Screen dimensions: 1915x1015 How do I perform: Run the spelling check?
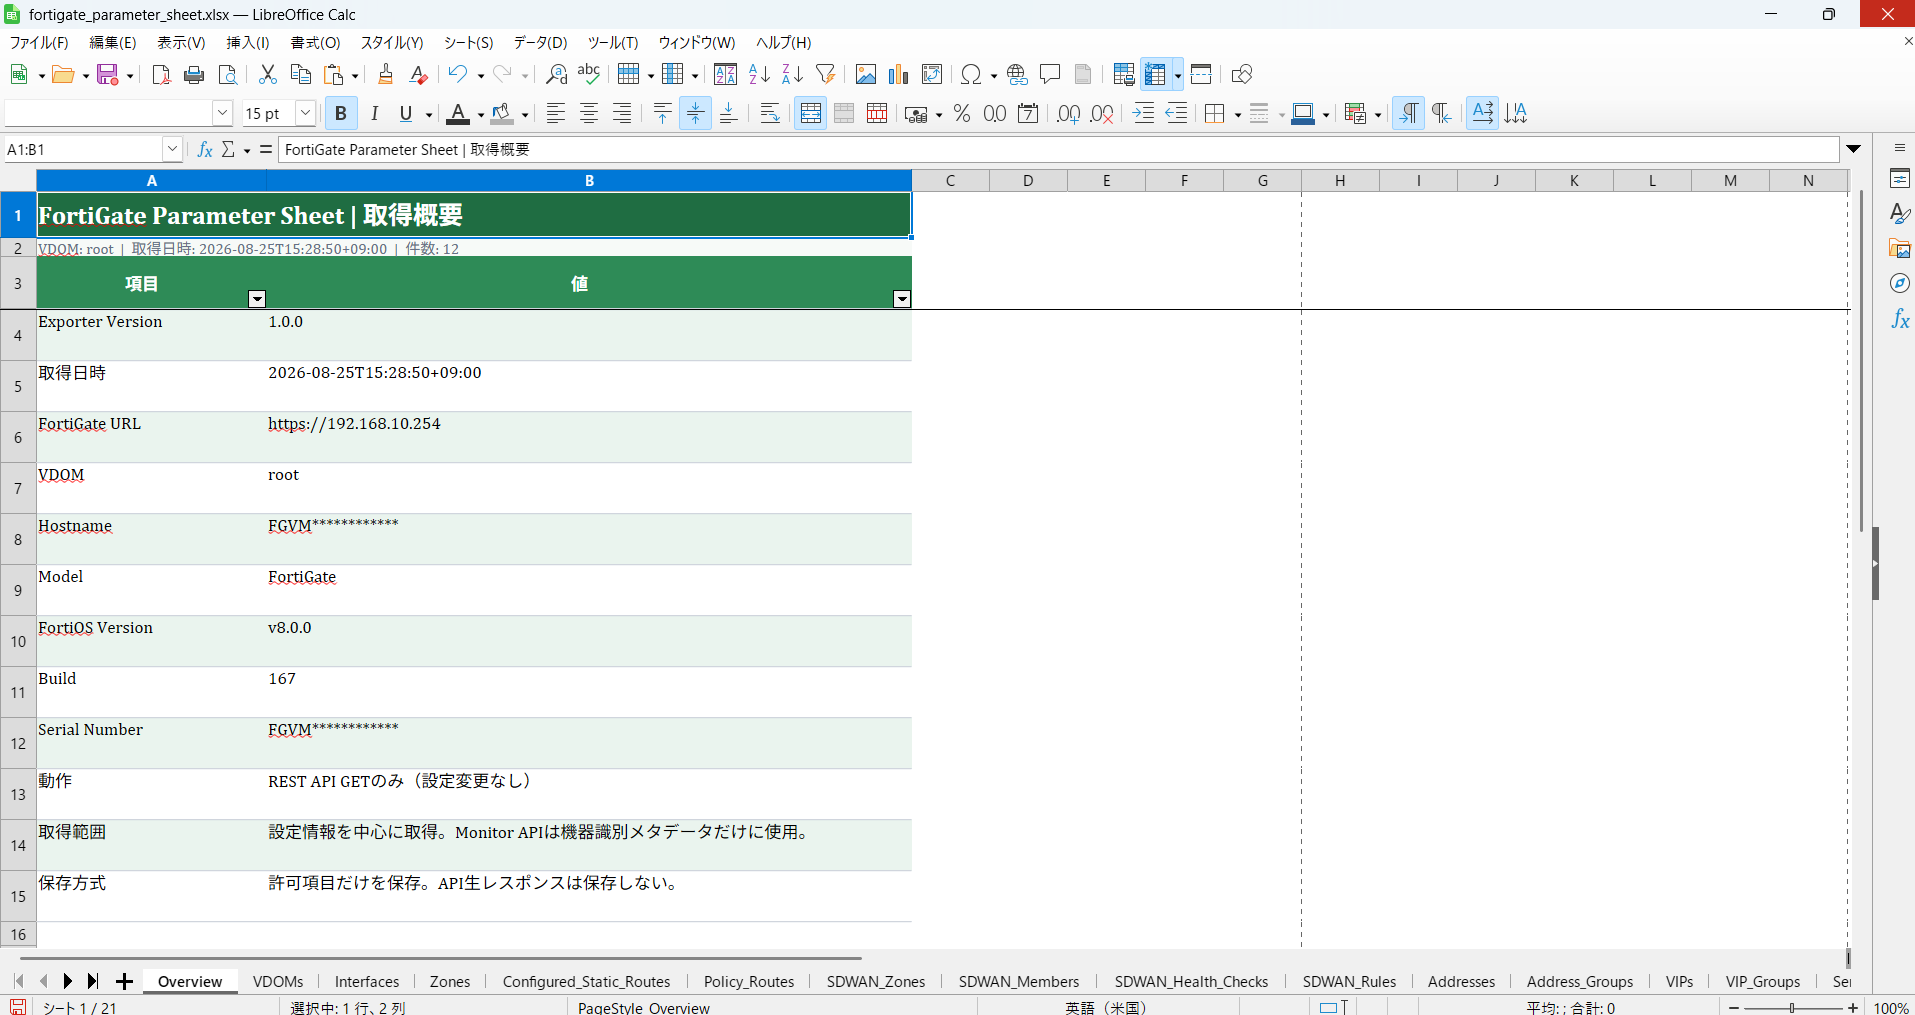pyautogui.click(x=589, y=75)
